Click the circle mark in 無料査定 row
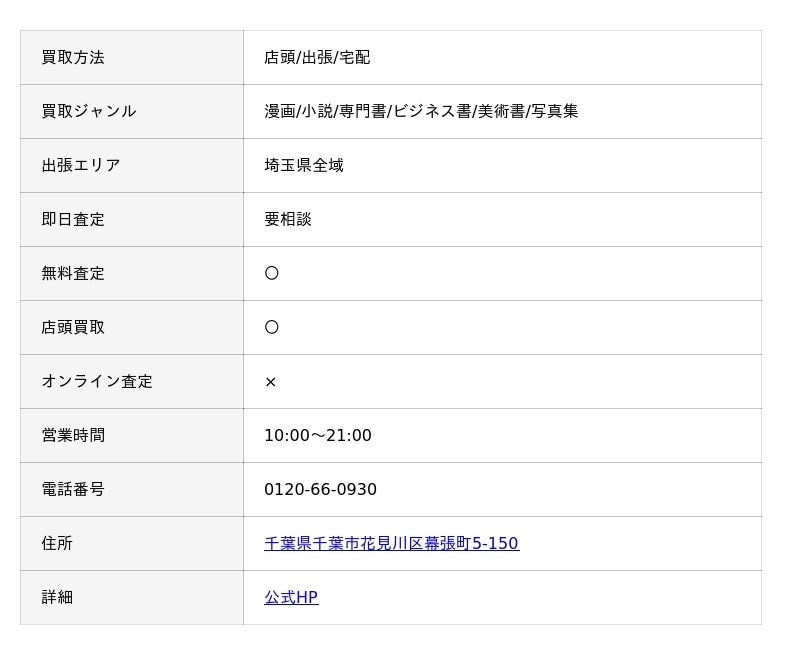This screenshot has width=800, height=655. pos(271,273)
